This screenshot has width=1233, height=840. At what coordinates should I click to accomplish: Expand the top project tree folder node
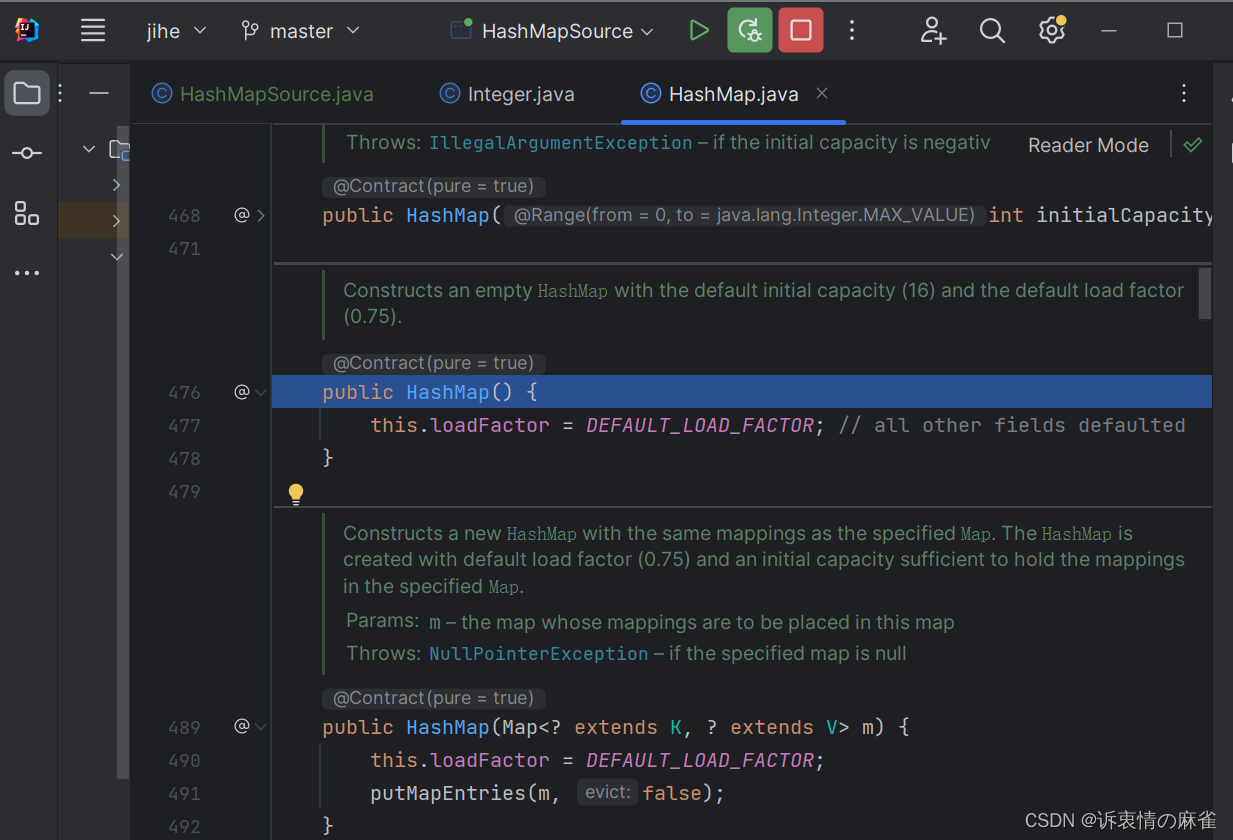point(89,149)
